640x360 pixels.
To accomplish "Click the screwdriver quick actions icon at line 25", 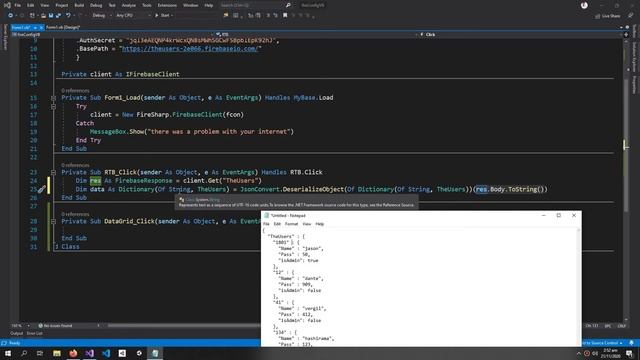I will pyautogui.click(x=42, y=189).
